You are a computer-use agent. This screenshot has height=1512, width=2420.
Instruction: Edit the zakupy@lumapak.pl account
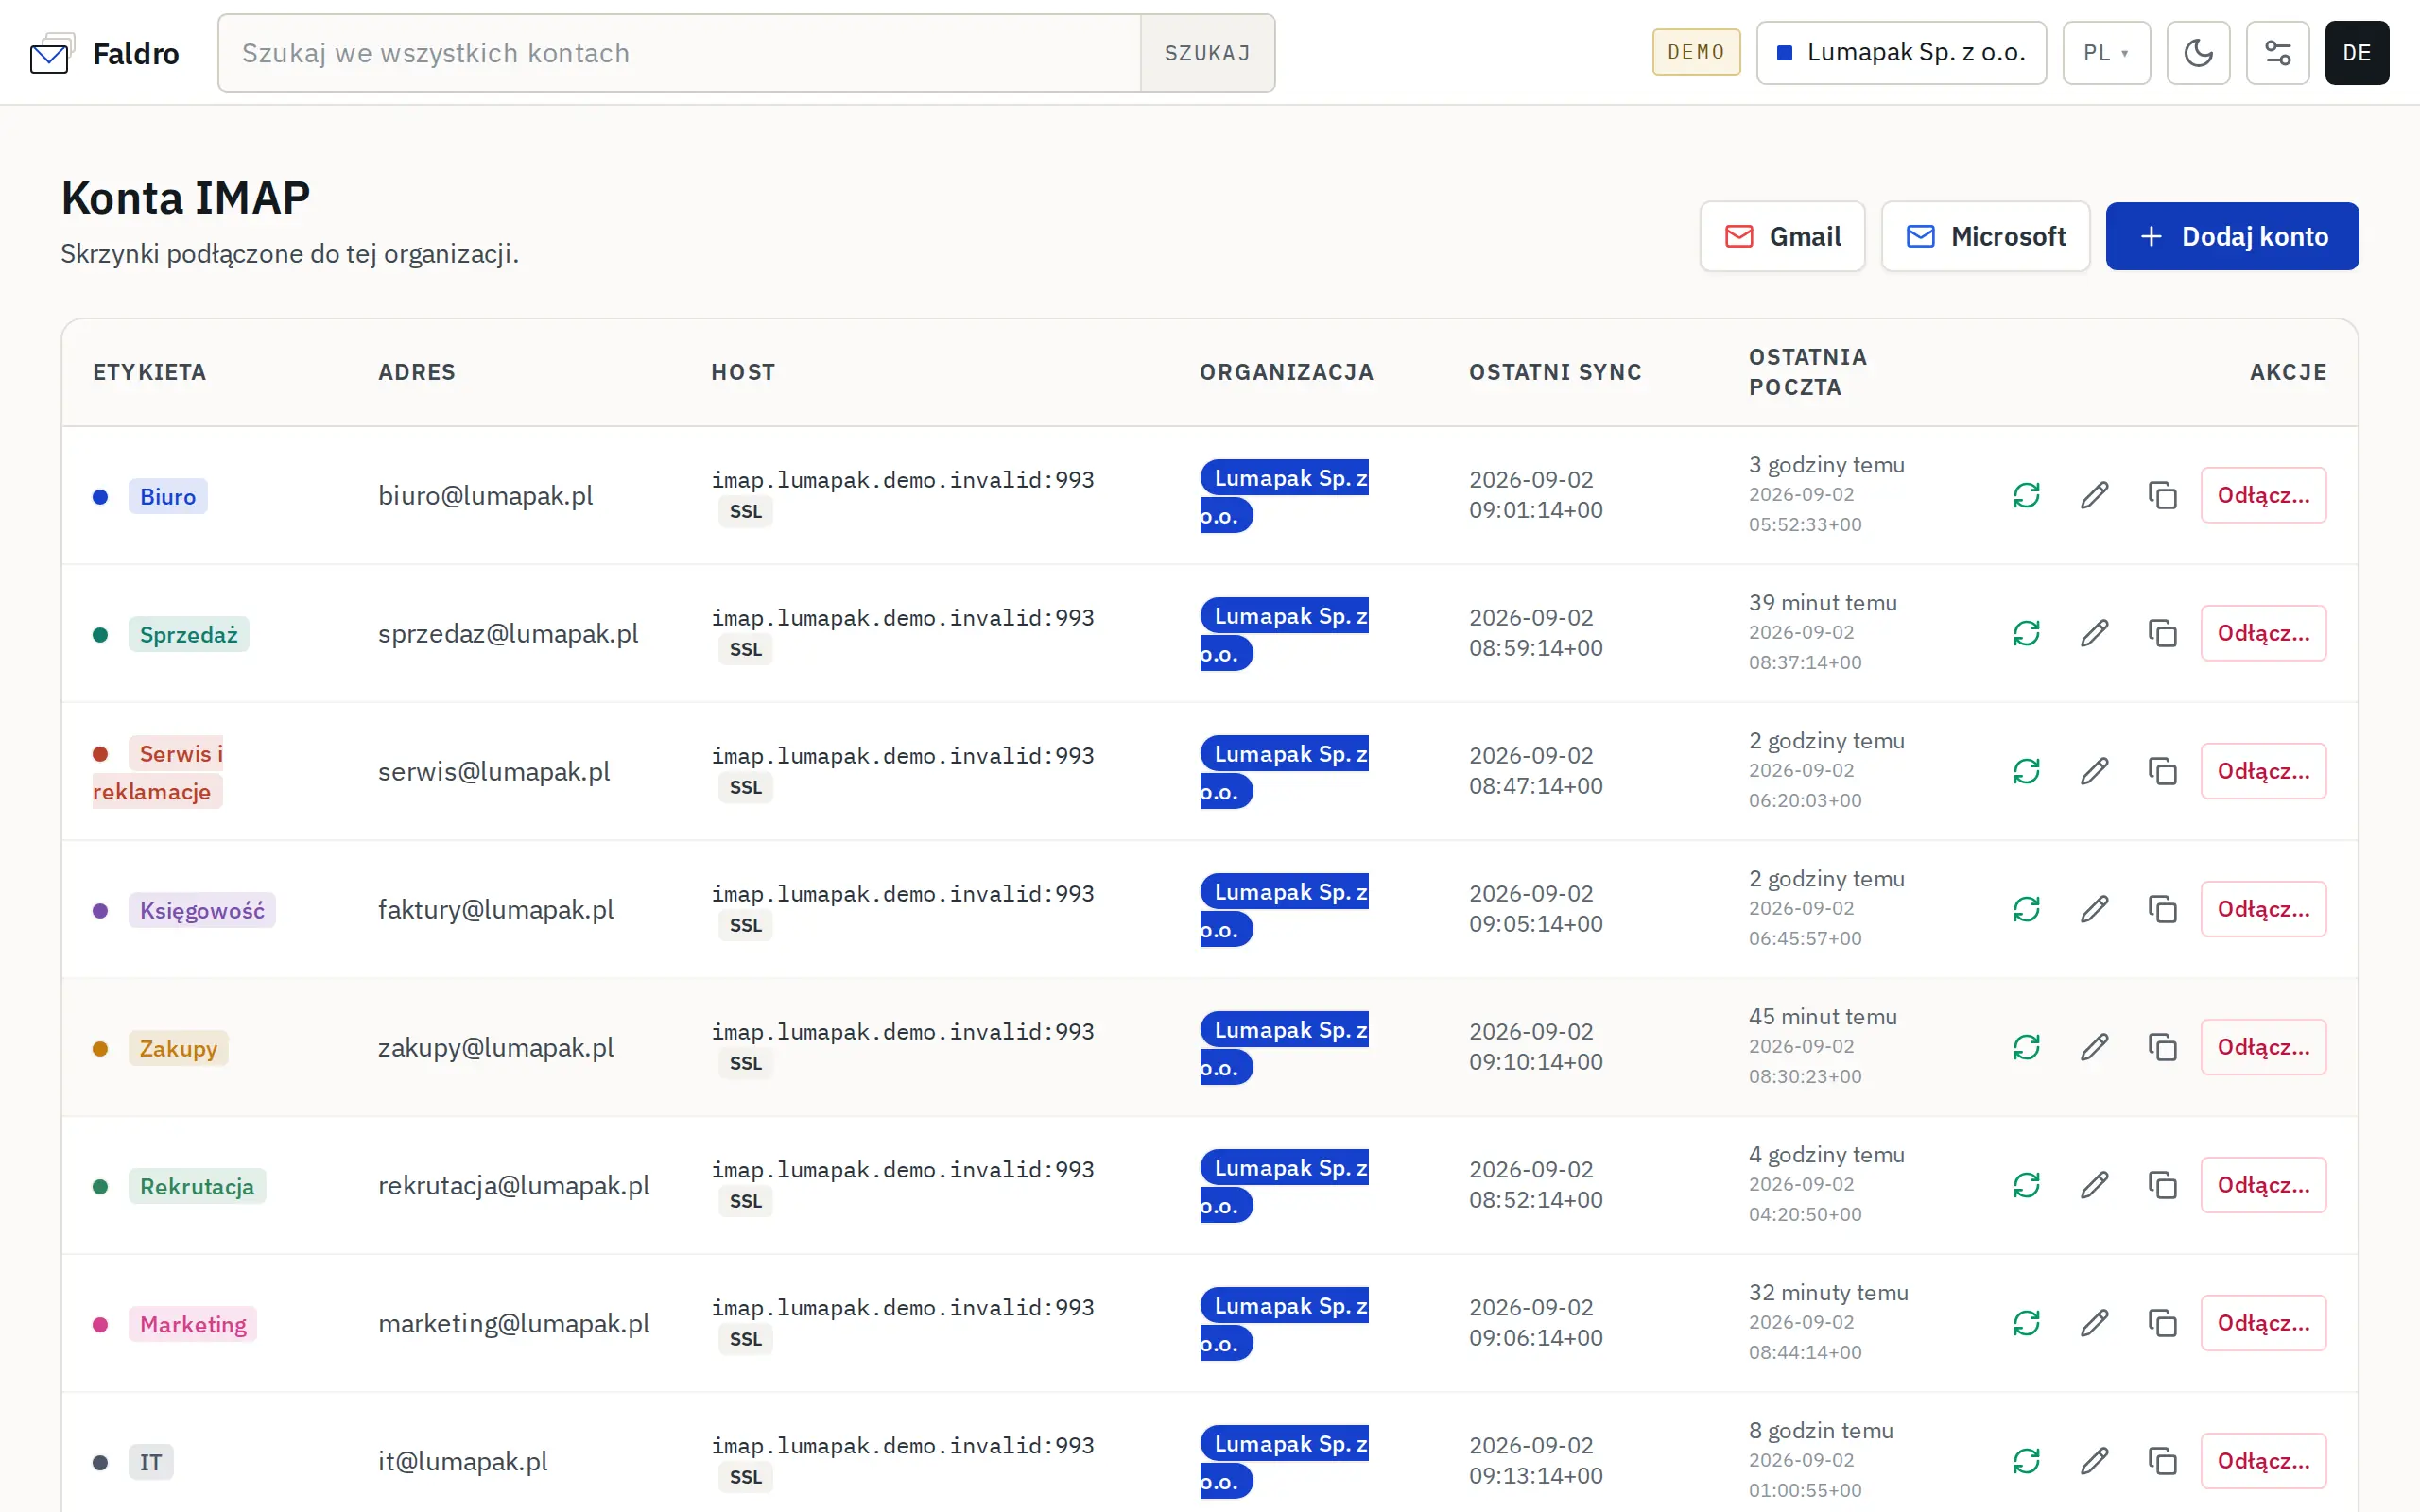pos(2094,1047)
